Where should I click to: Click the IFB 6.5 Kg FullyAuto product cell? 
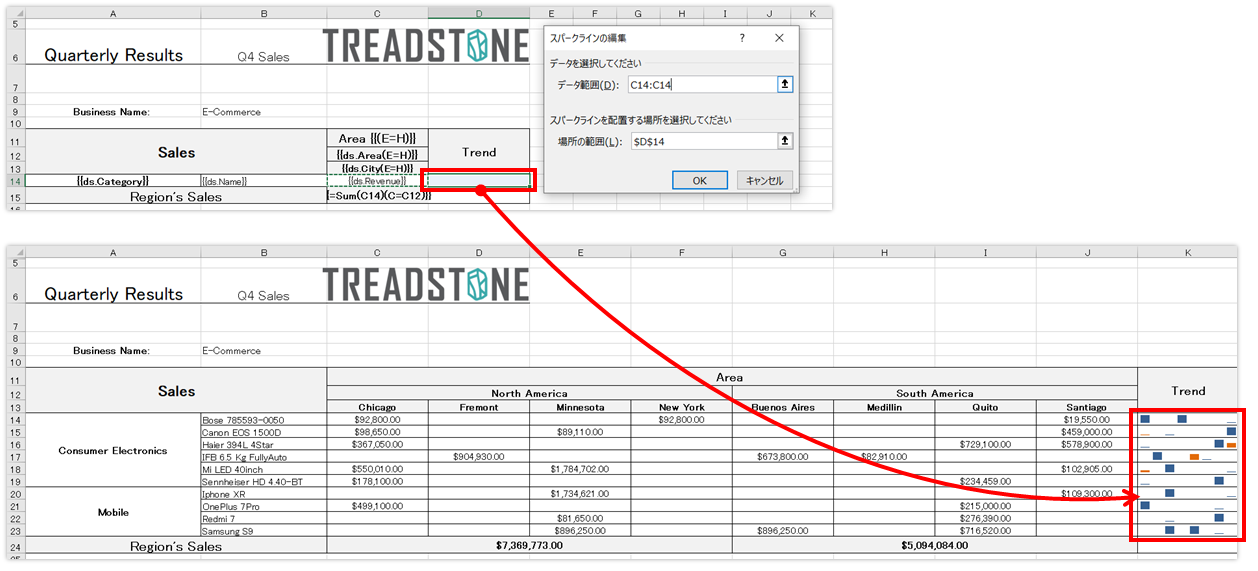coord(264,457)
